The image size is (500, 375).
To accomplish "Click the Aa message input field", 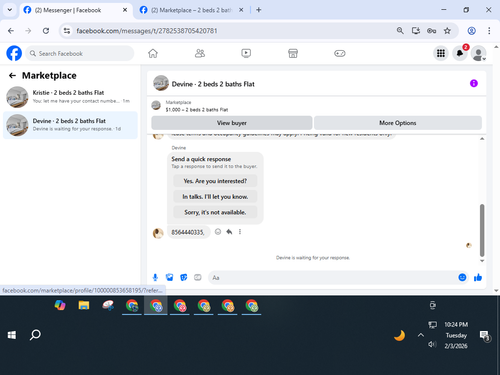I will pos(332,277).
